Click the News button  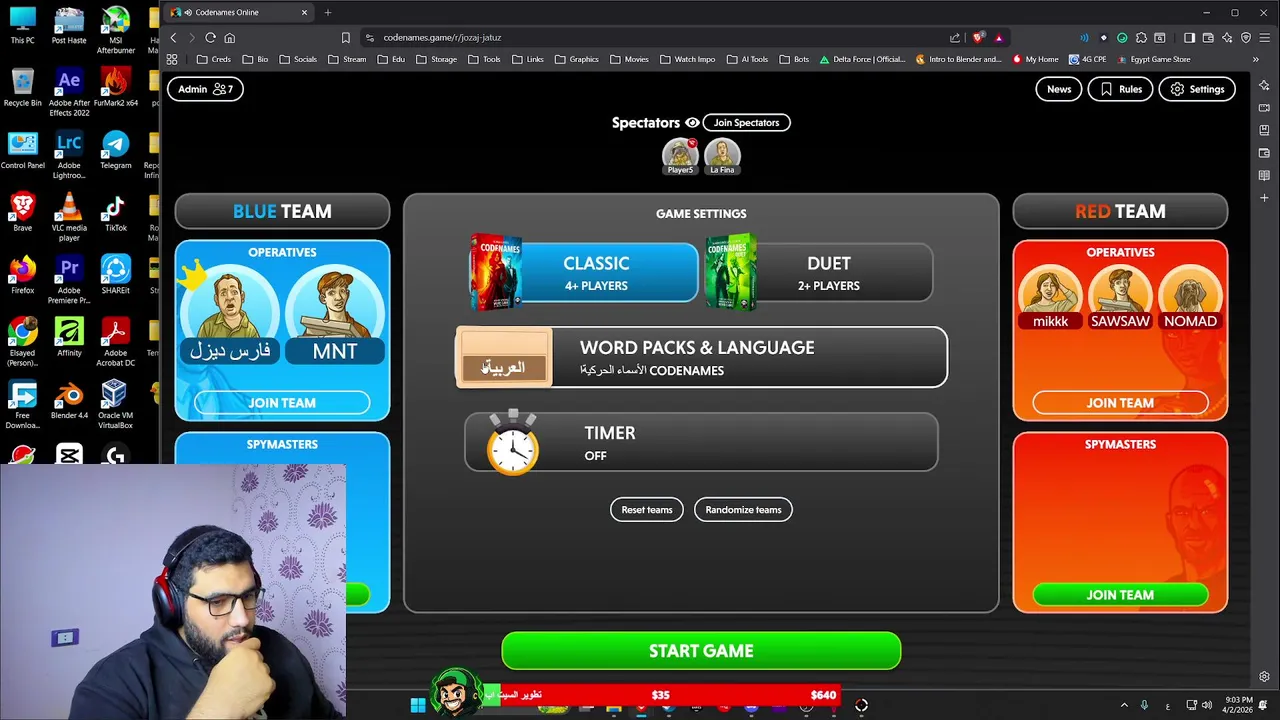pyautogui.click(x=1059, y=89)
